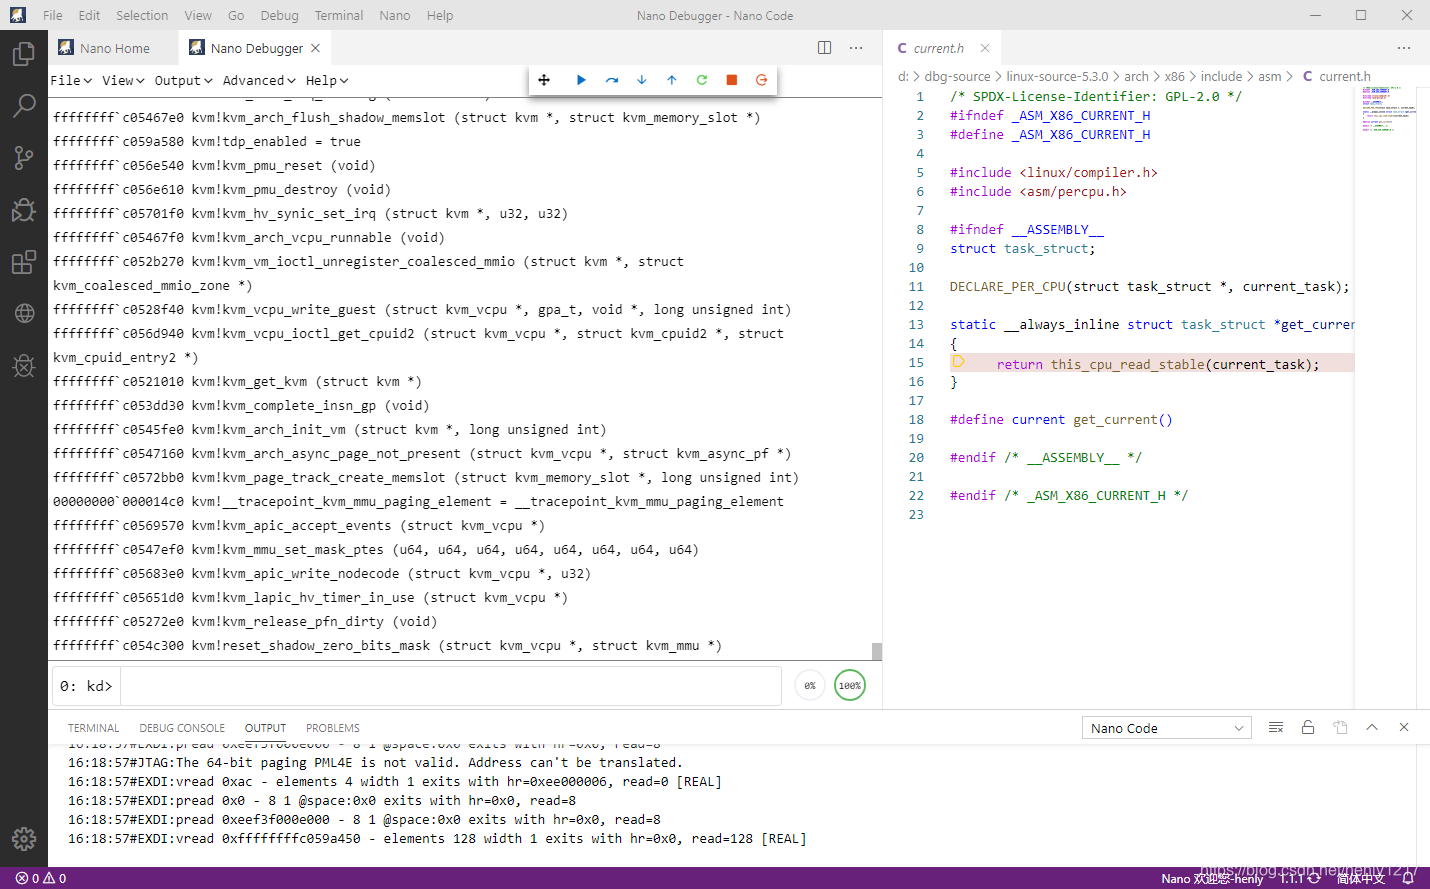Switch to the TERMINAL panel tab
The height and width of the screenshot is (889, 1430).
93,728
